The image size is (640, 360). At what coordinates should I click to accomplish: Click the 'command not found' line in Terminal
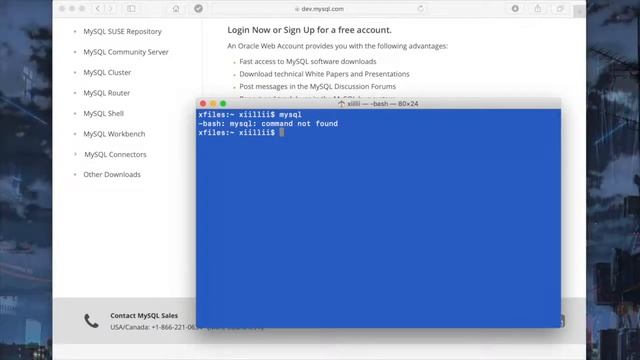click(268, 124)
